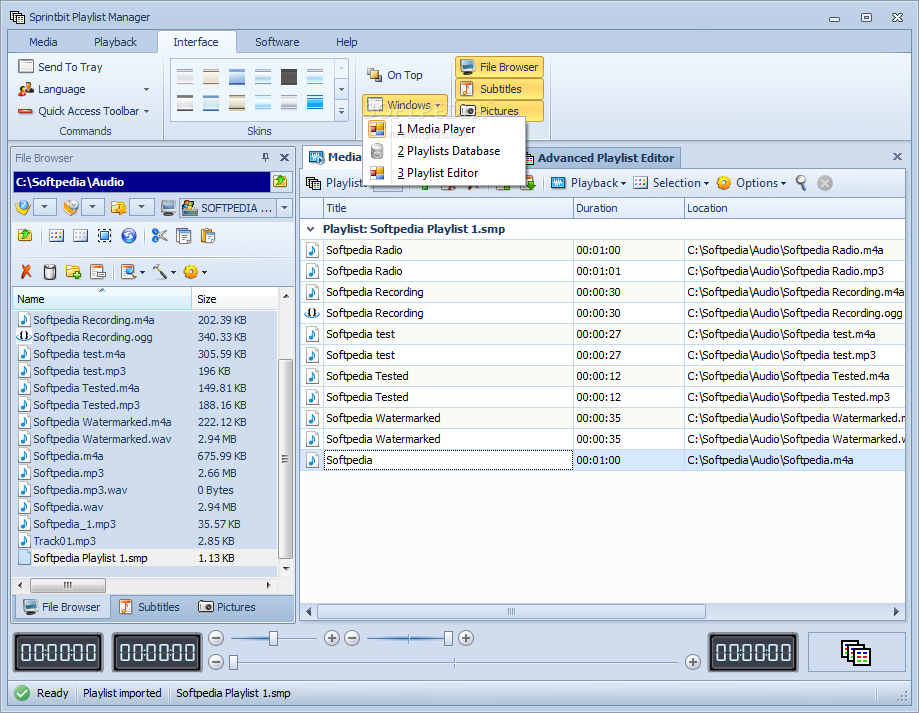This screenshot has width=919, height=713.
Task: Sort playlist by the Duration column header
Action: 628,208
